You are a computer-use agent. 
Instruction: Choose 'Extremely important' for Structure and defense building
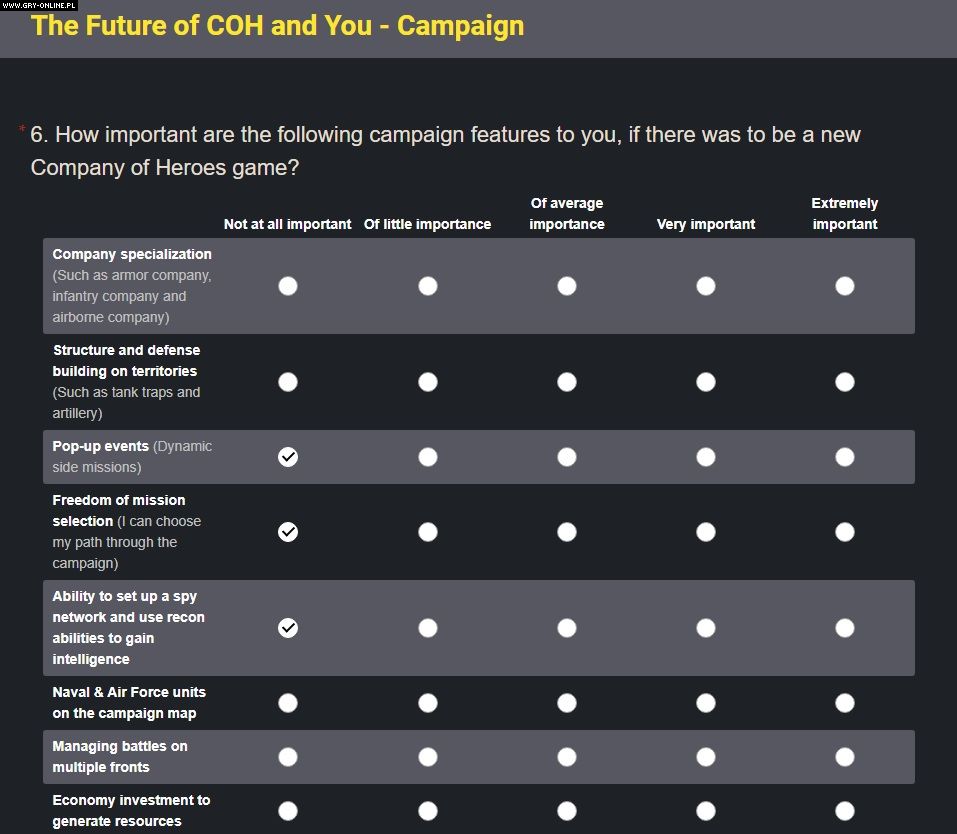click(x=845, y=382)
